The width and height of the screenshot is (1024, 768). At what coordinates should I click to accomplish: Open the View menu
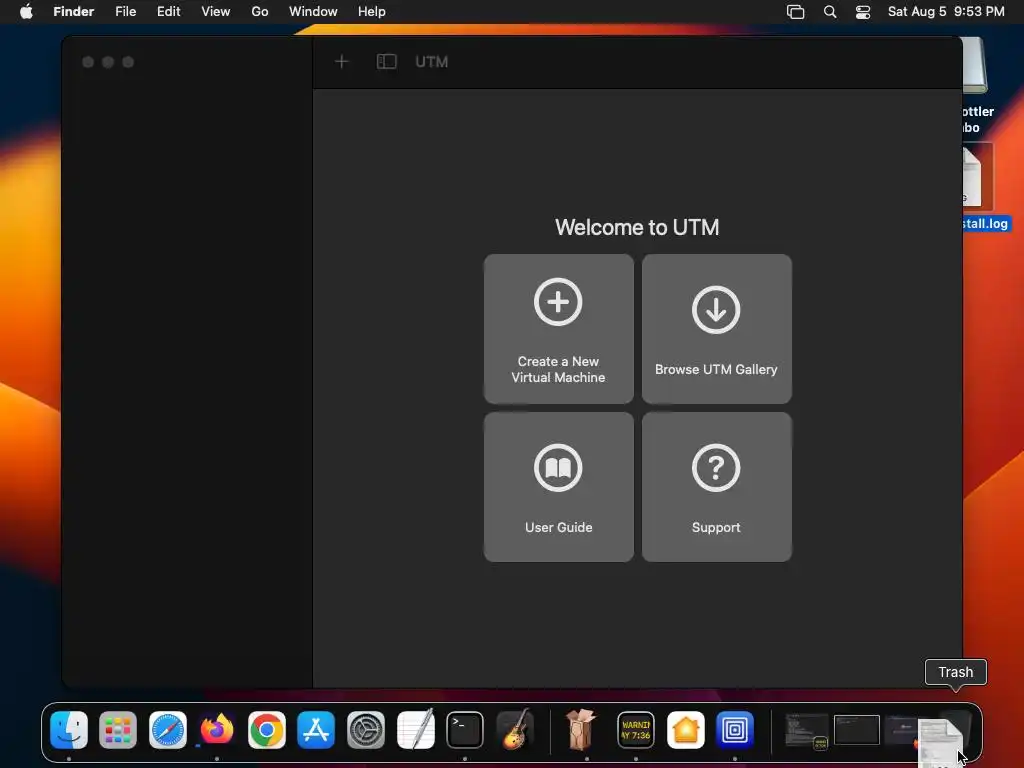pyautogui.click(x=216, y=11)
